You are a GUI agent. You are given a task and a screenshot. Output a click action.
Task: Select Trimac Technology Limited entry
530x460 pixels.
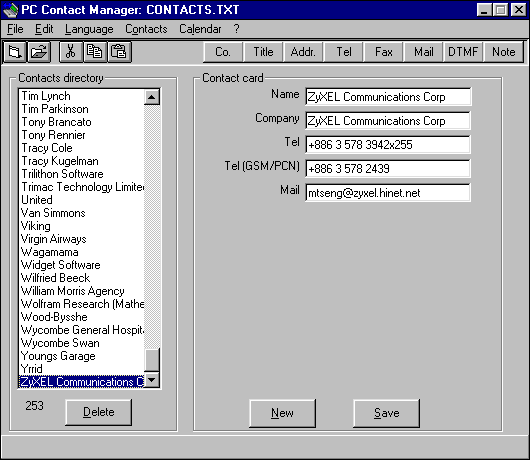pyautogui.click(x=81, y=187)
